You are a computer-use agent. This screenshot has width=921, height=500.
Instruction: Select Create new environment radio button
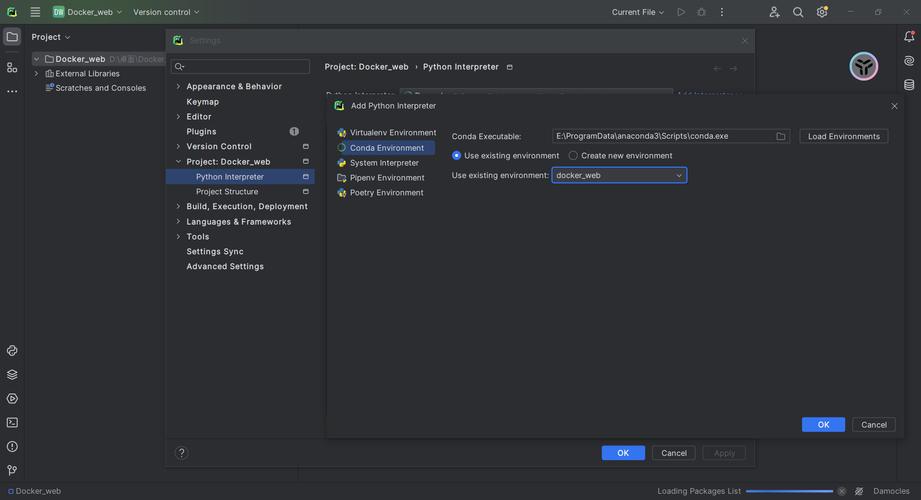[573, 156]
